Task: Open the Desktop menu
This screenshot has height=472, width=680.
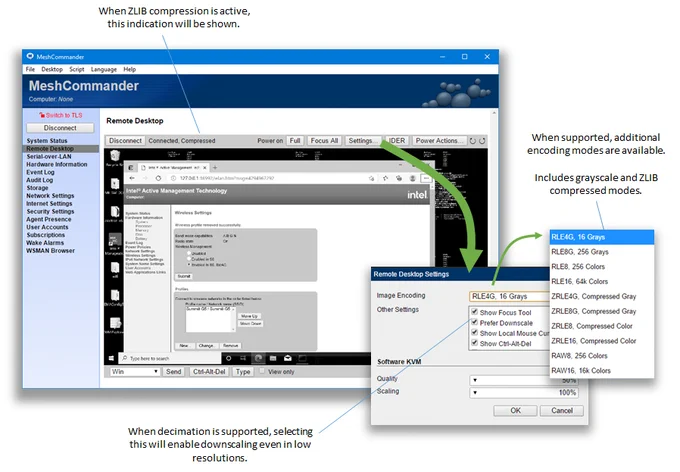Action: [52, 69]
